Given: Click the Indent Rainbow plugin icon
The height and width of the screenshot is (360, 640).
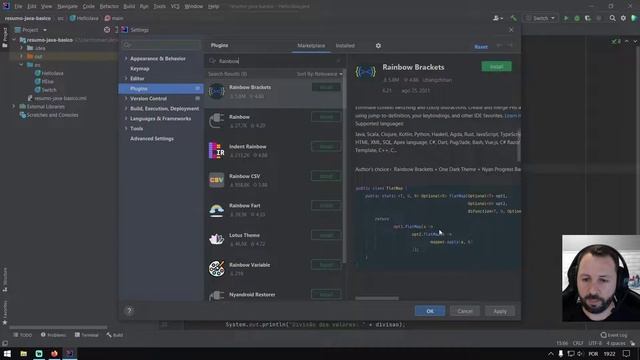Looking at the screenshot, I should pos(216,151).
